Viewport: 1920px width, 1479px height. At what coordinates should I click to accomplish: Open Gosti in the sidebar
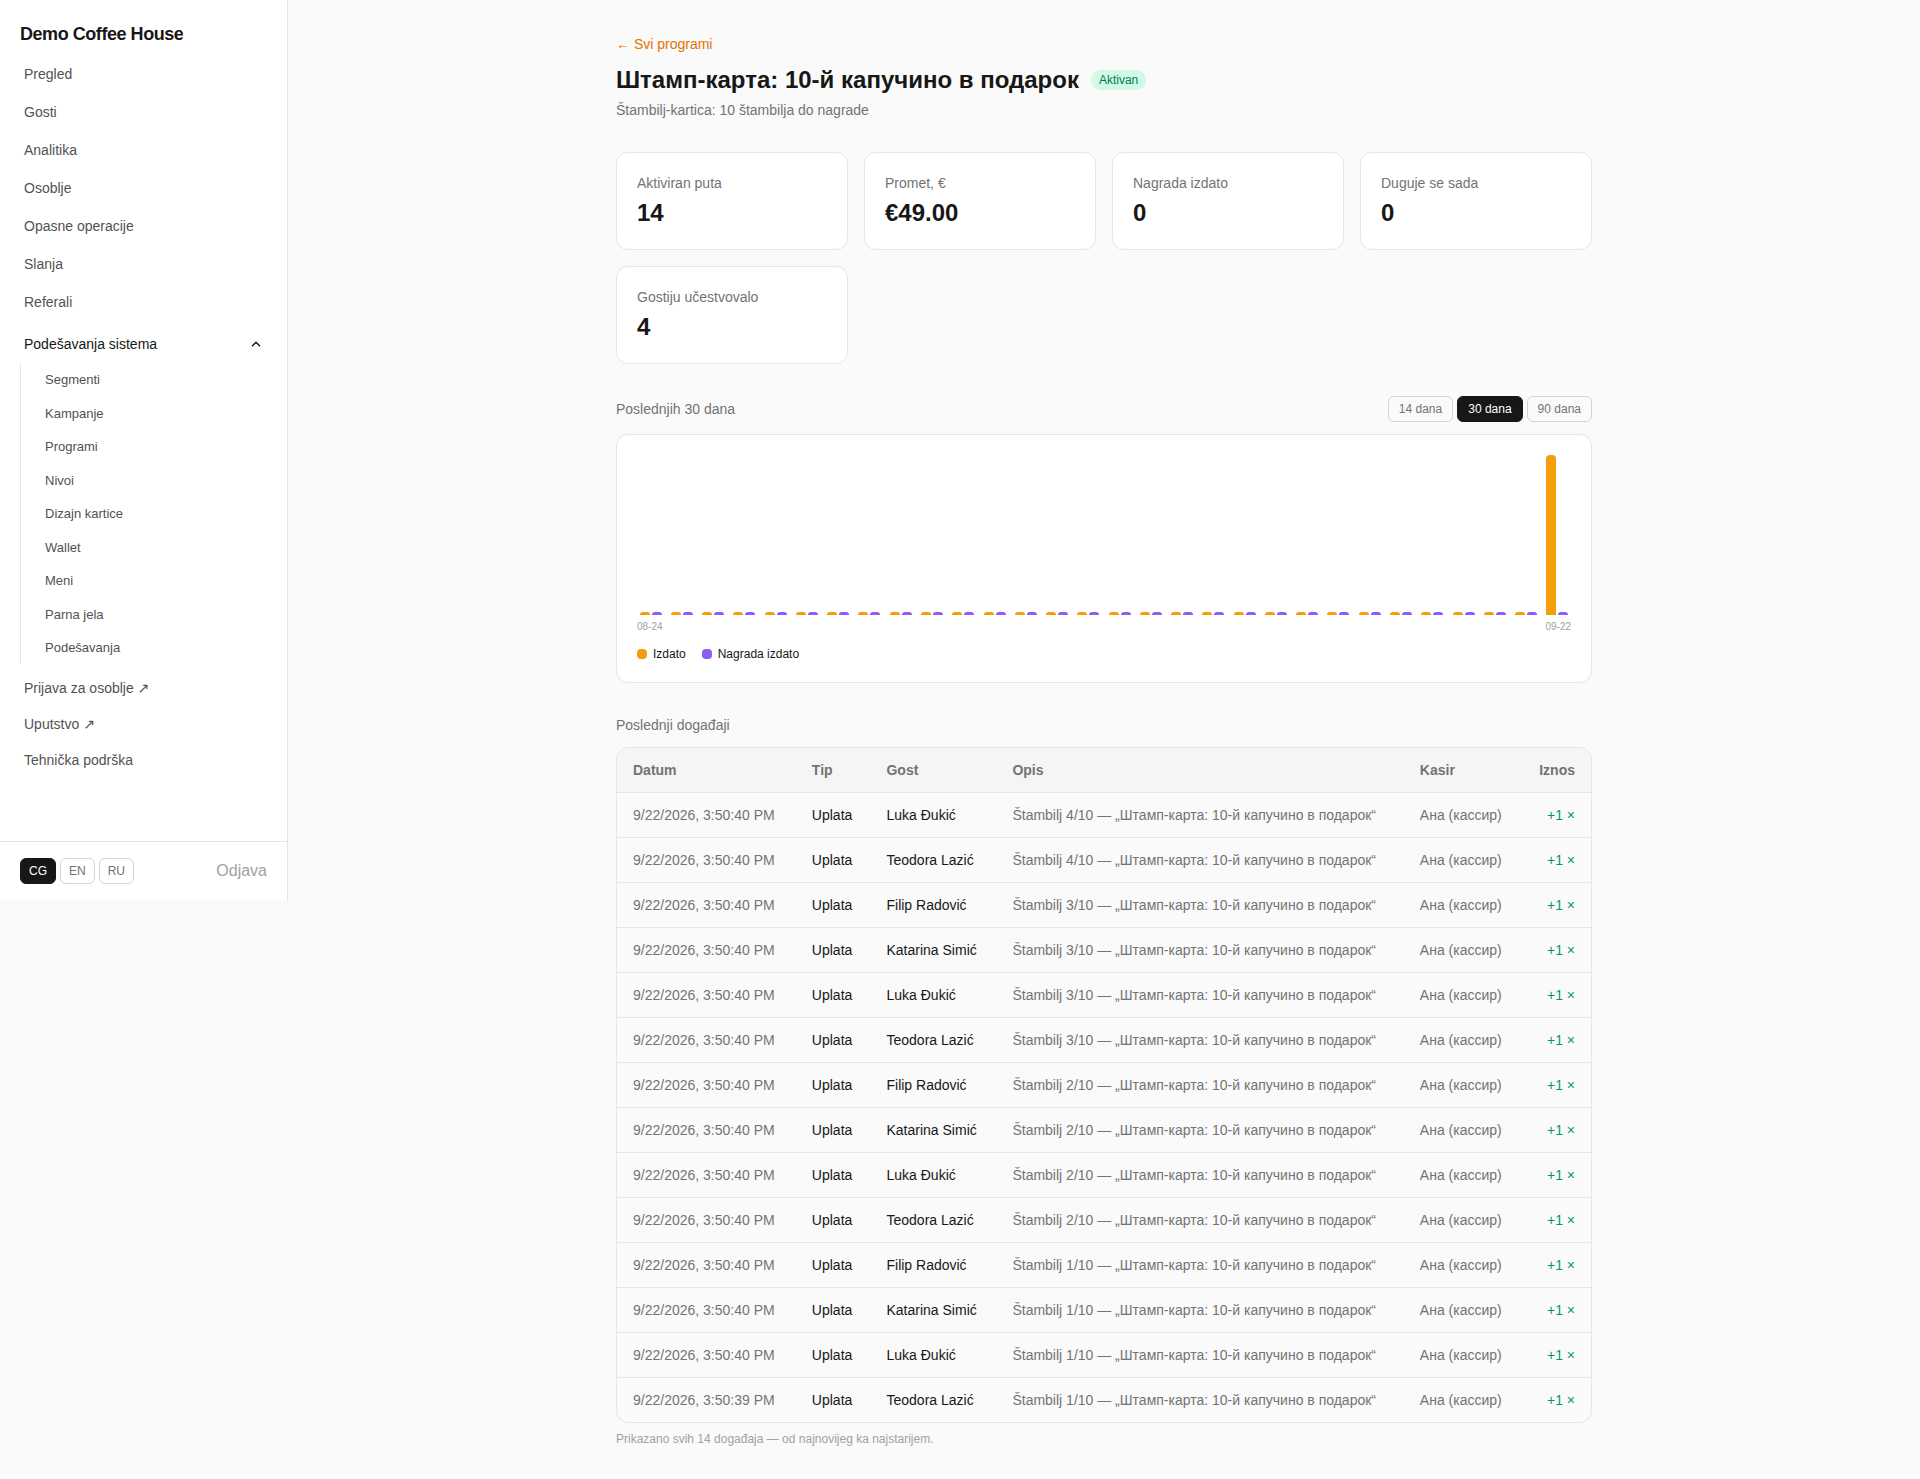tap(40, 112)
